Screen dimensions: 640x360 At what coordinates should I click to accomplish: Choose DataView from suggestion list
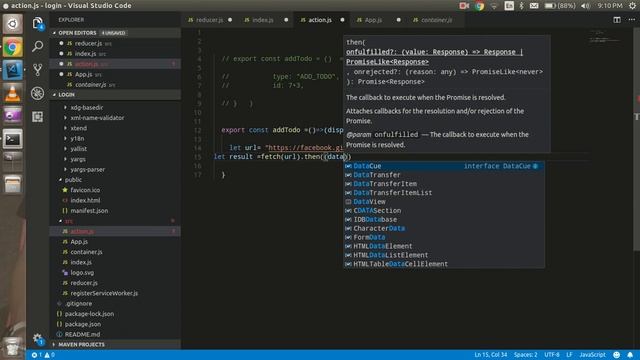(x=444, y=202)
